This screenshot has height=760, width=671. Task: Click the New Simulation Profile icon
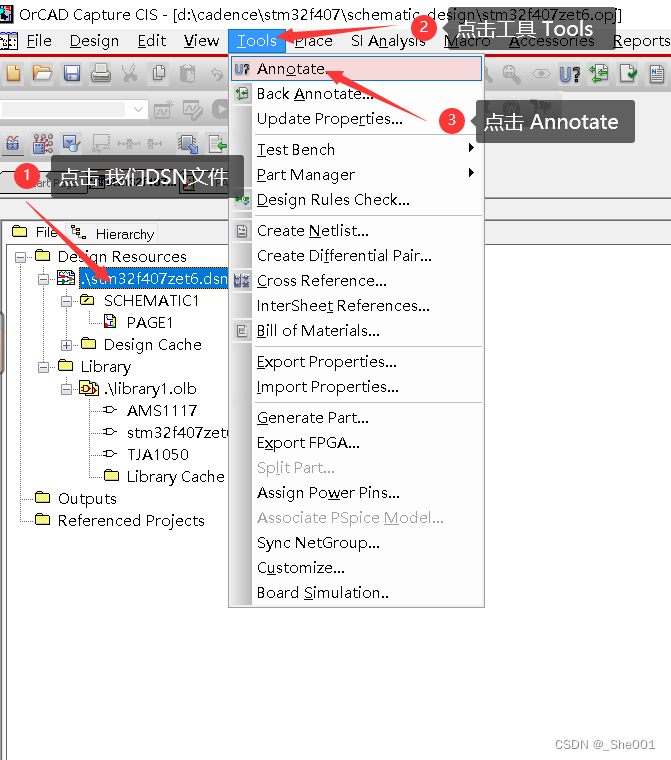[163, 110]
